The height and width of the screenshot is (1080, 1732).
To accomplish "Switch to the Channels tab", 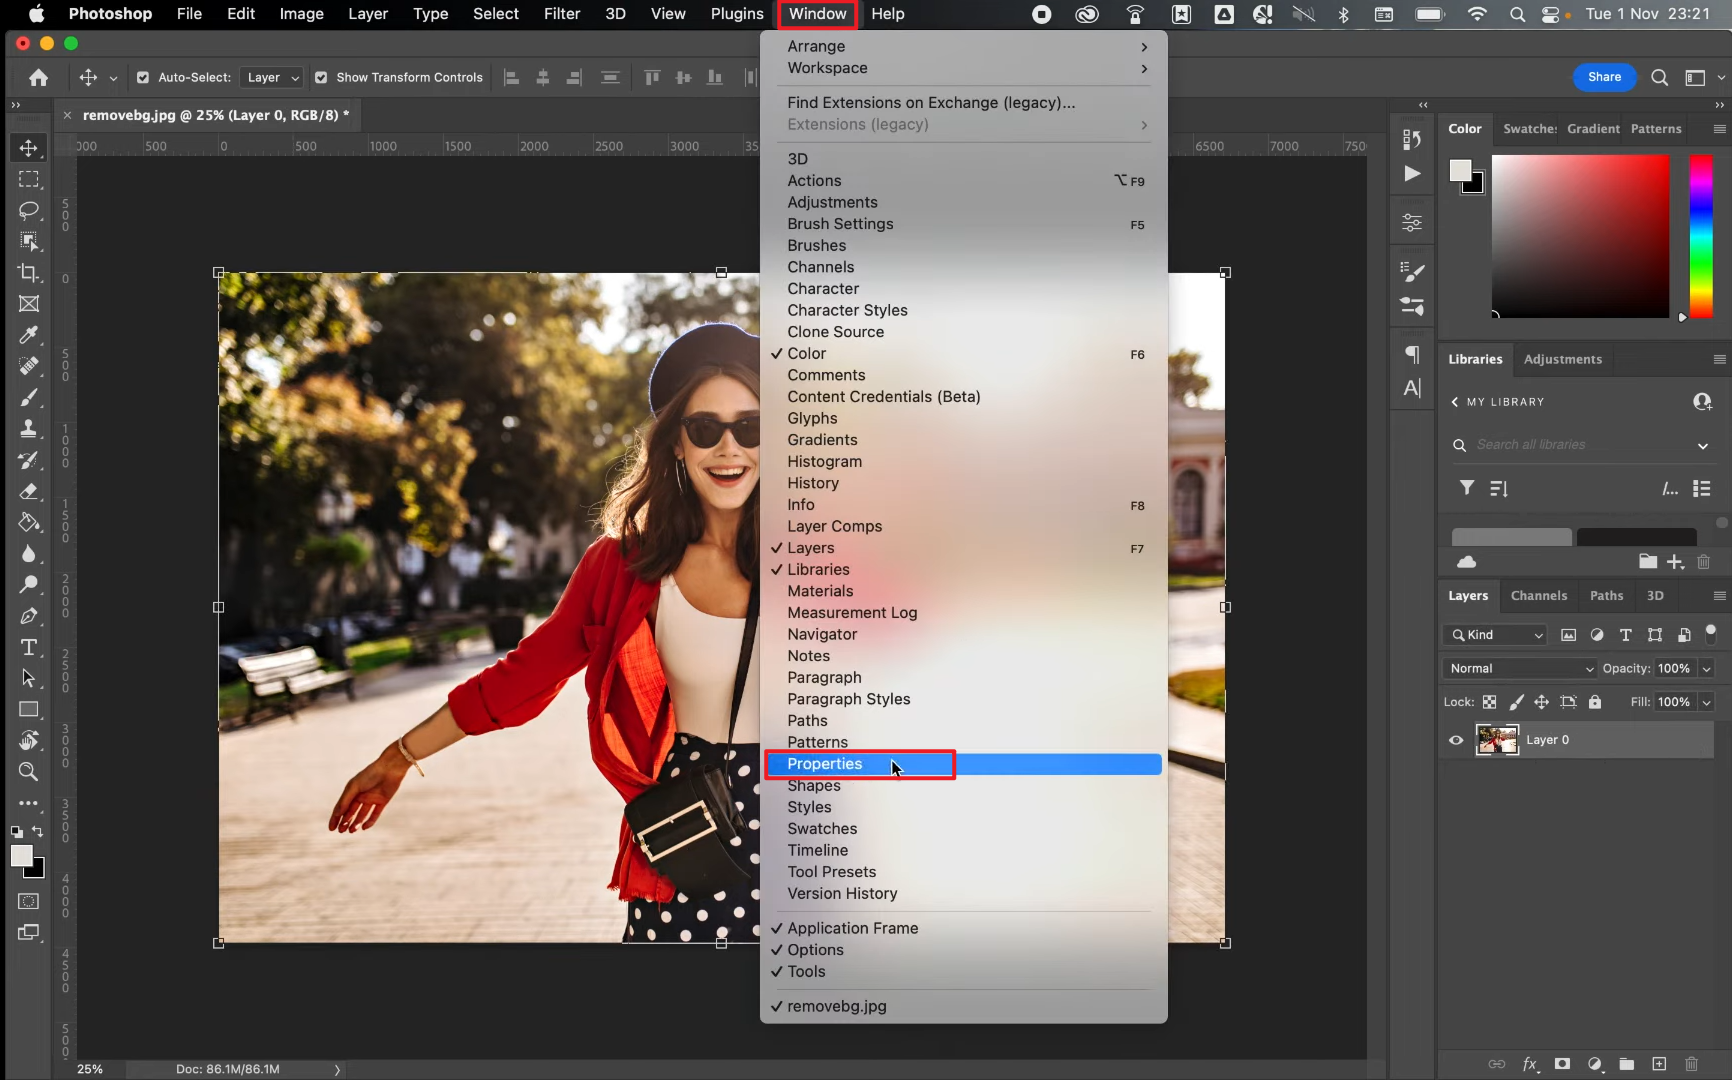I will pyautogui.click(x=1539, y=595).
